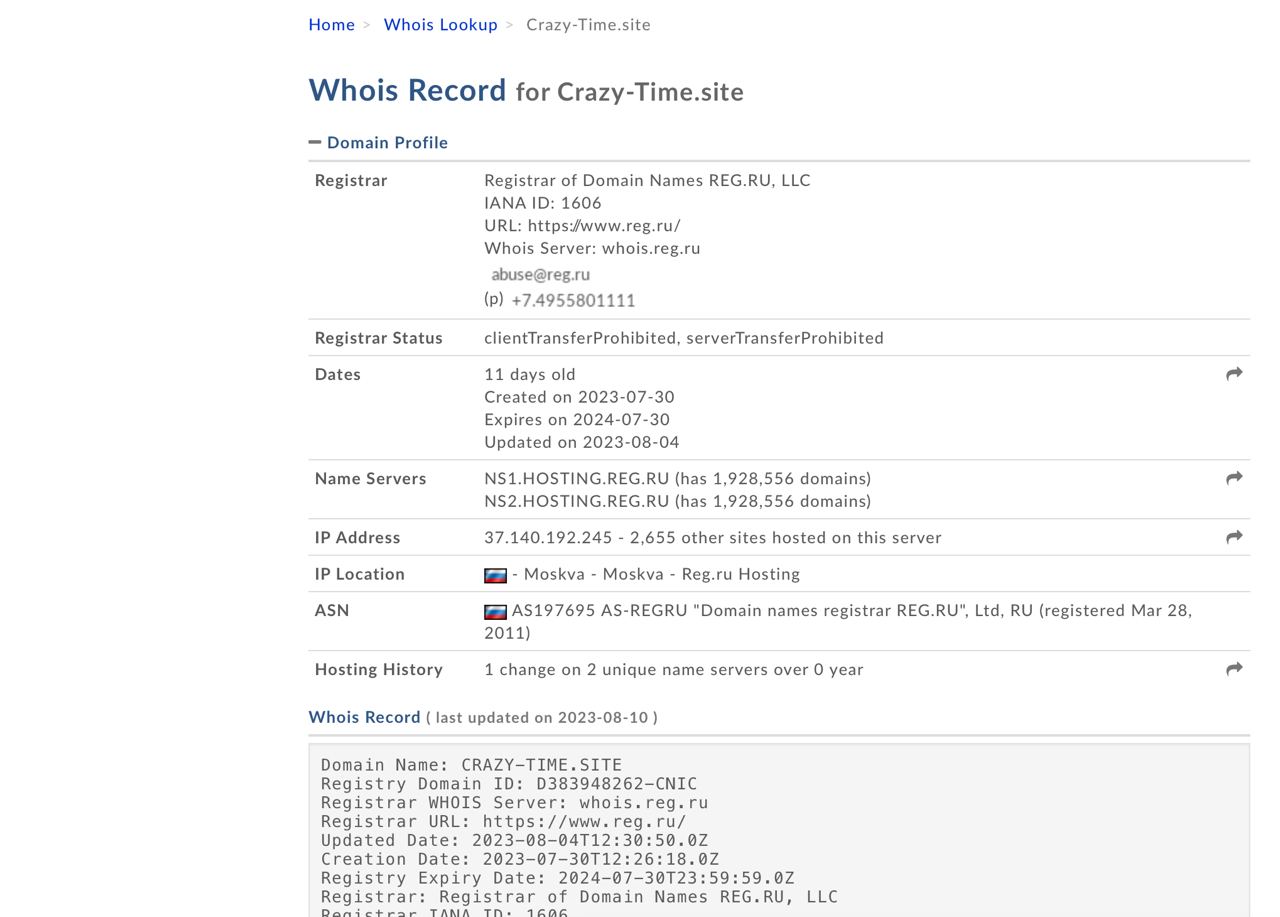
Task: Click the Domain Profile section heading
Action: point(387,143)
